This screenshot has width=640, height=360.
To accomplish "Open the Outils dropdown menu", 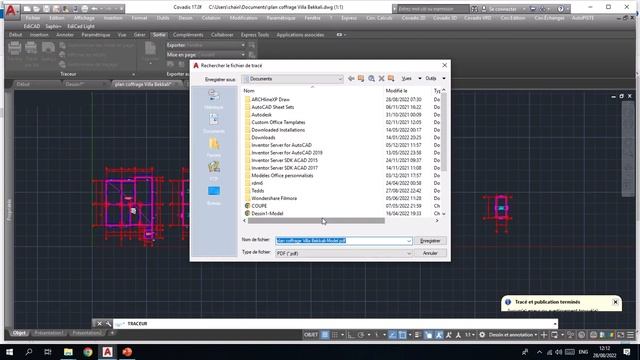I will point(435,78).
